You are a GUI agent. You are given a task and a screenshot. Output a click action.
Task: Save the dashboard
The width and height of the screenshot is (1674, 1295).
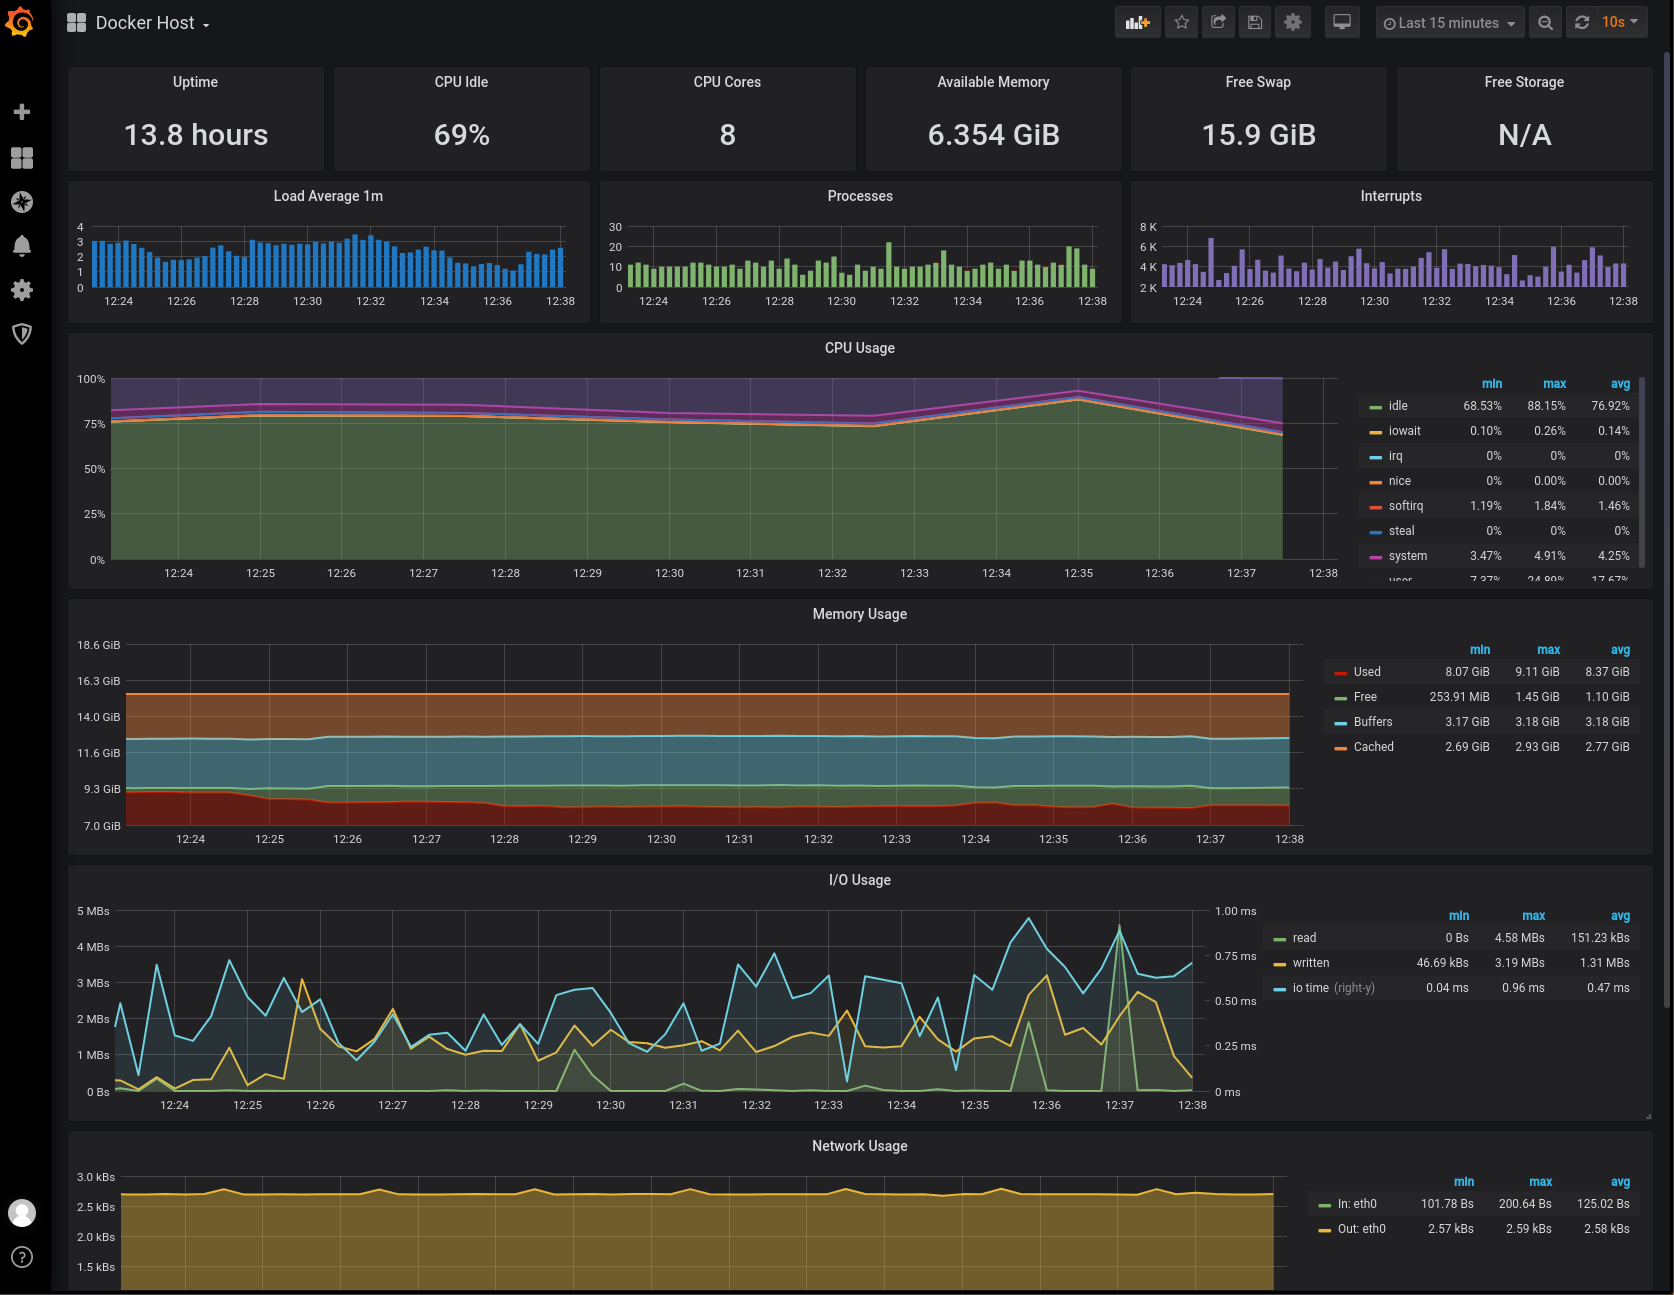tap(1255, 22)
